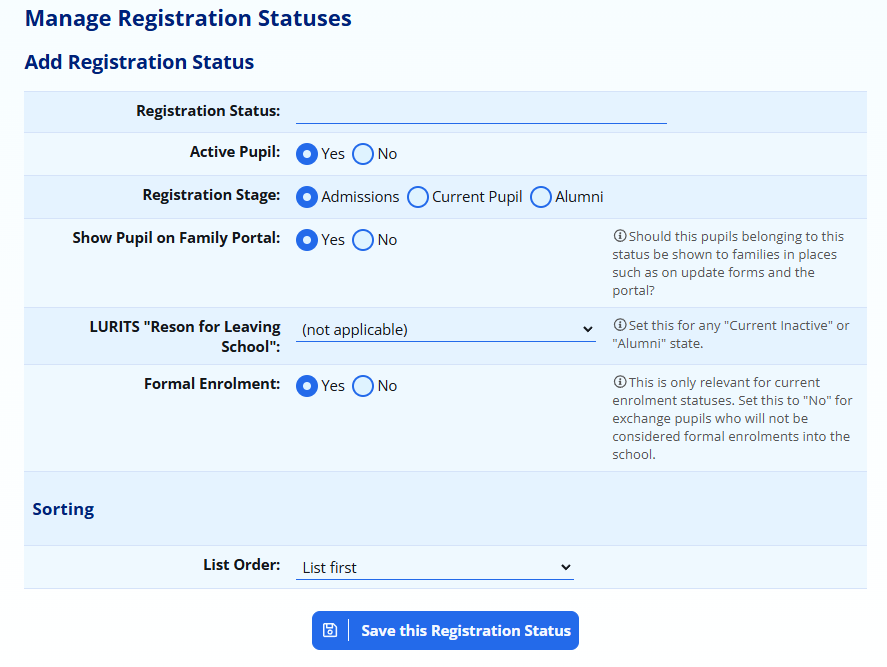Click the LURITS "Reson for Leaving School" label
Image resolution: width=887 pixels, height=667 pixels.
coord(185,337)
